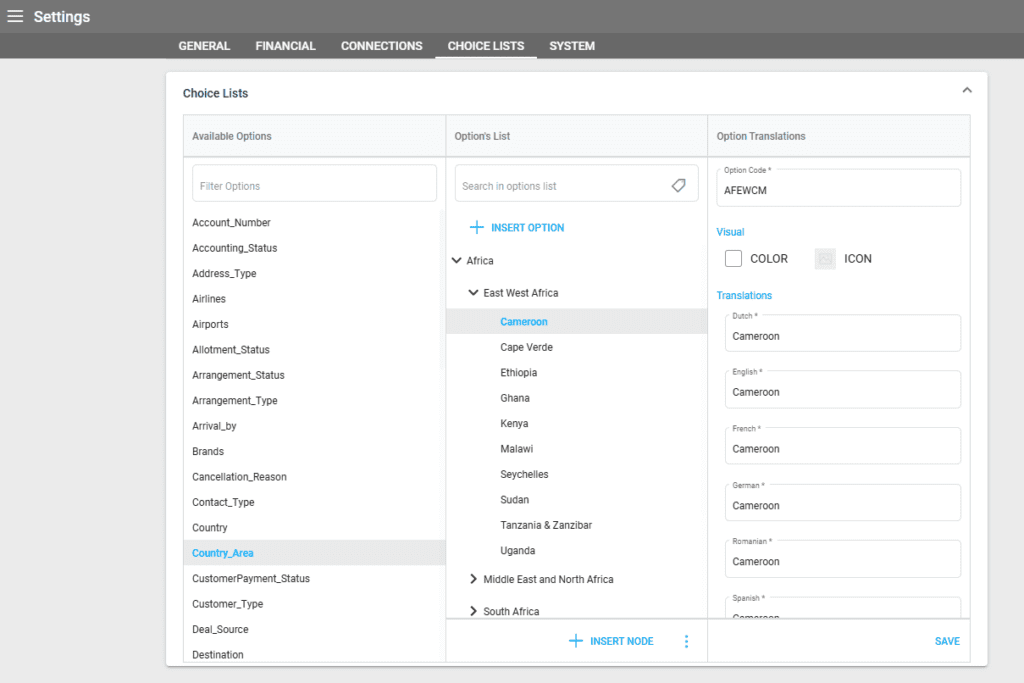Image resolution: width=1024 pixels, height=683 pixels.
Task: Collapse the Choice Lists panel
Action: click(966, 91)
